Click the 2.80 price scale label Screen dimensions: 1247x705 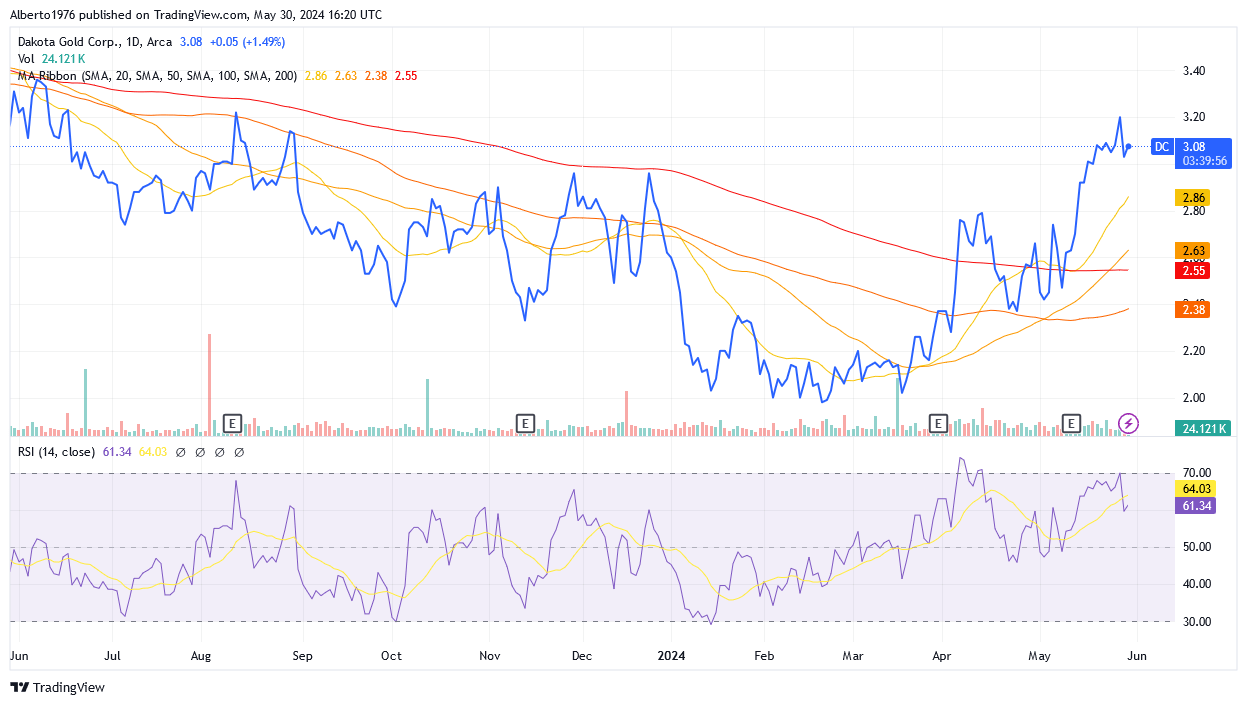tap(1194, 211)
